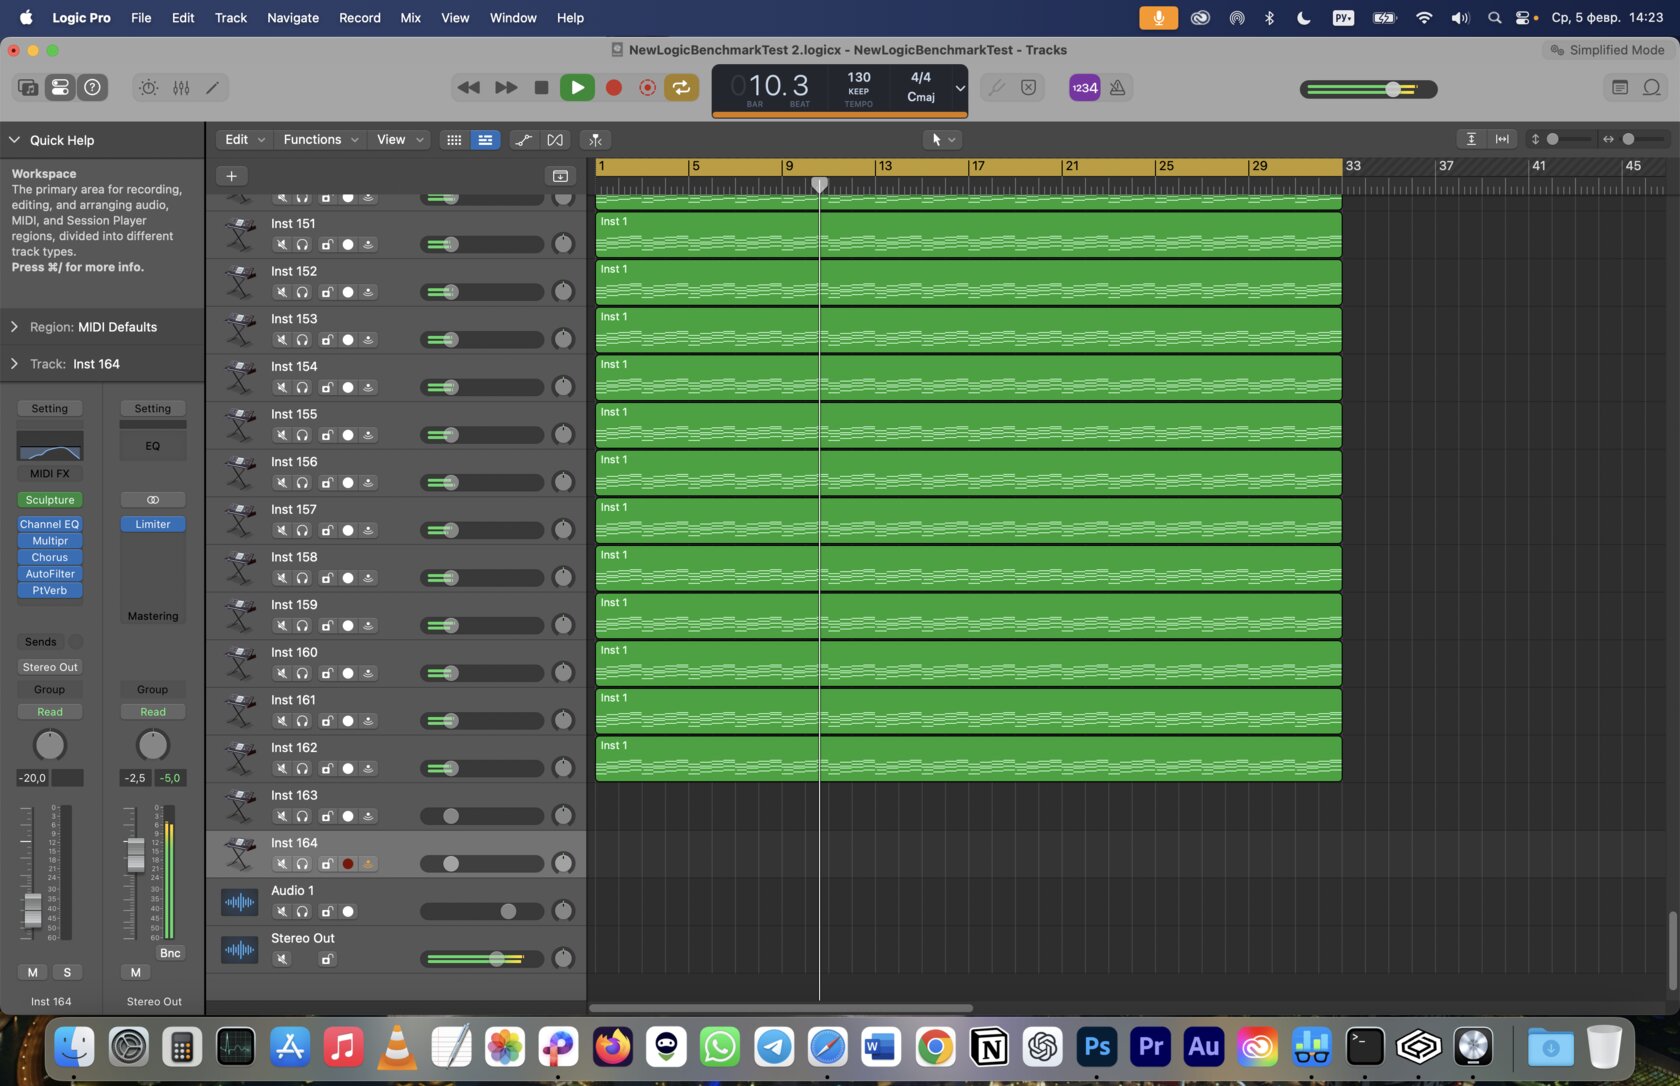The width and height of the screenshot is (1680, 1086).
Task: Open the Library button in the control bar
Action: (x=28, y=88)
